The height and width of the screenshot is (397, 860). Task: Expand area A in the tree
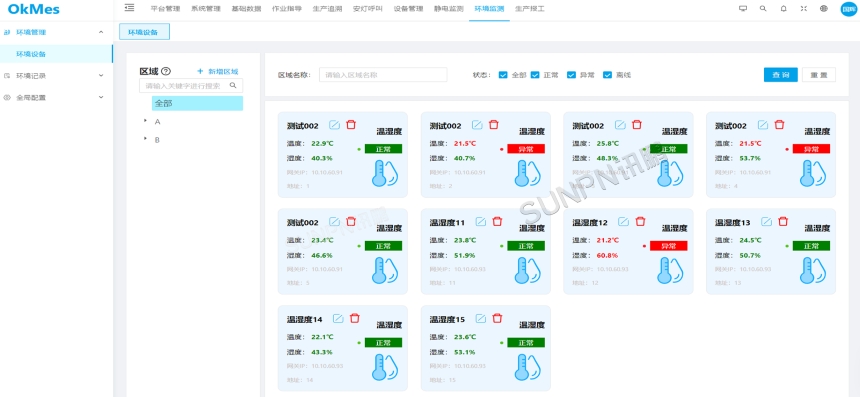pyautogui.click(x=145, y=121)
